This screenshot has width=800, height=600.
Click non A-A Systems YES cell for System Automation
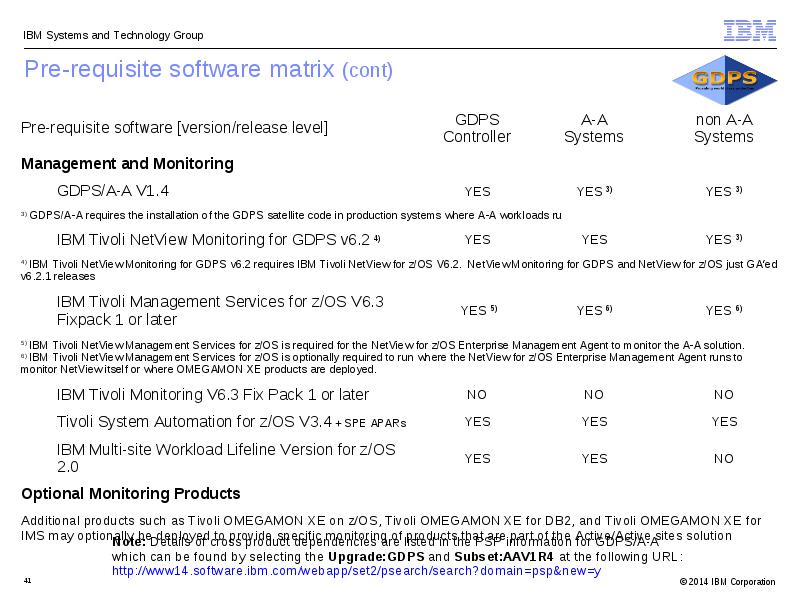(724, 422)
